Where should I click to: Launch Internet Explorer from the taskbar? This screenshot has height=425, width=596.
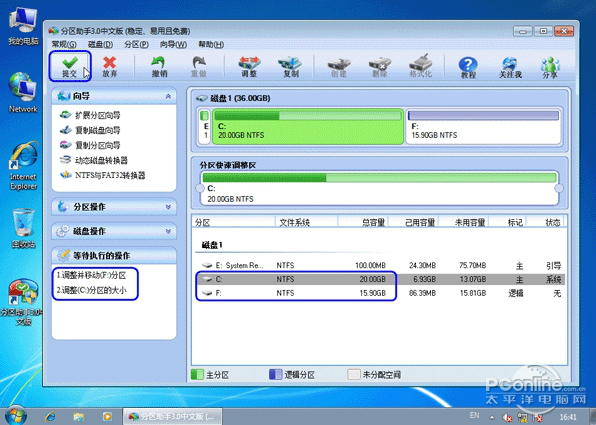coord(50,417)
